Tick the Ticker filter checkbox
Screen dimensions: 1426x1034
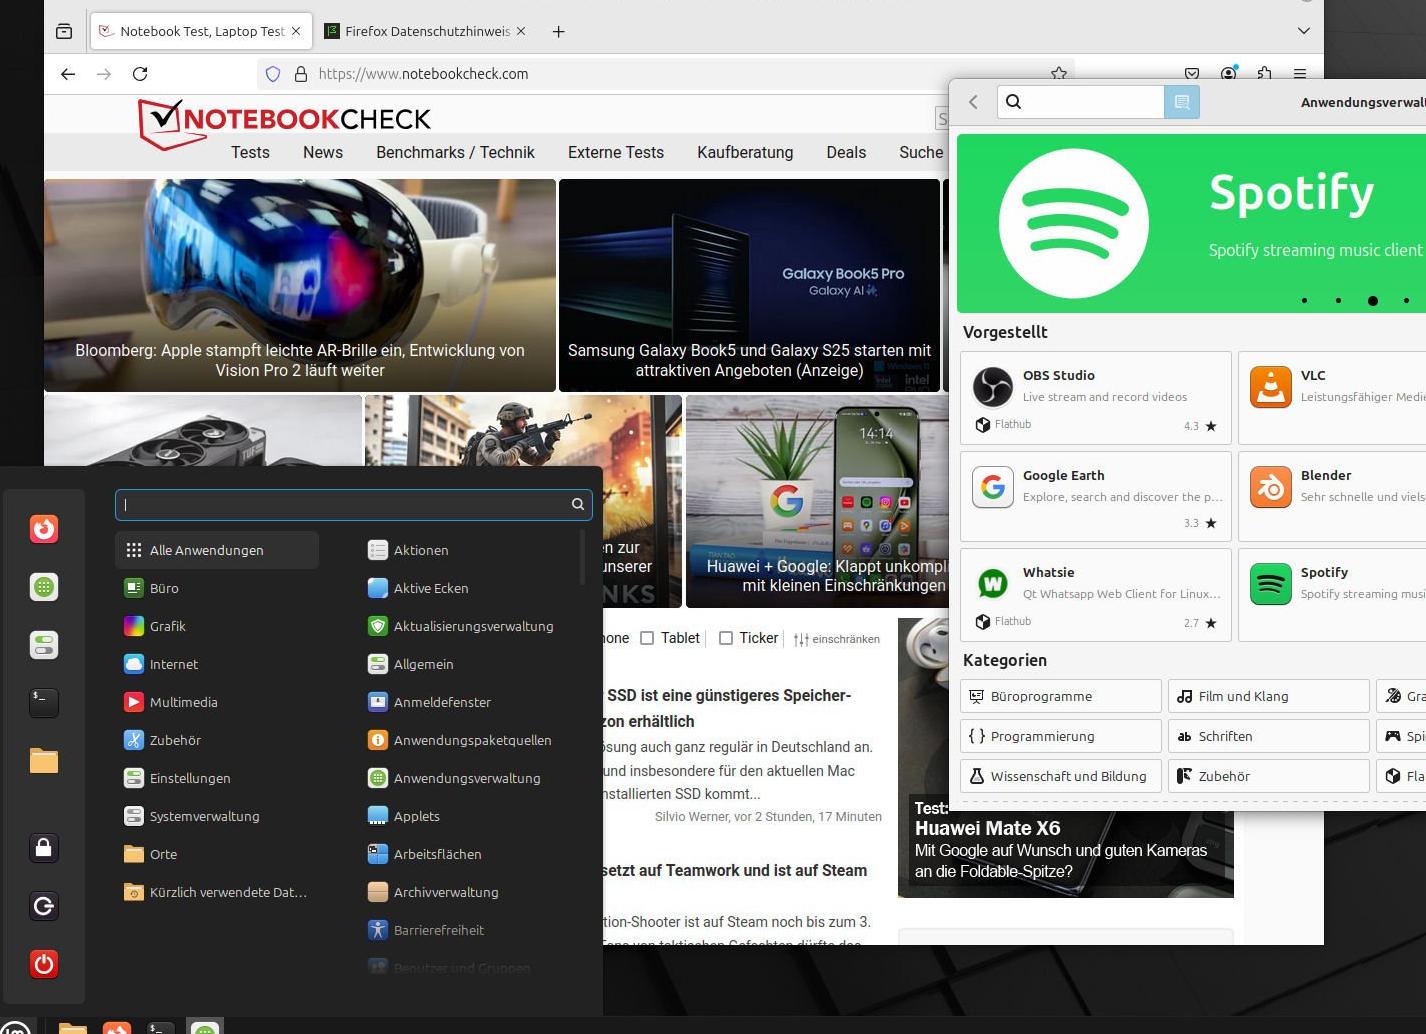[x=726, y=638]
